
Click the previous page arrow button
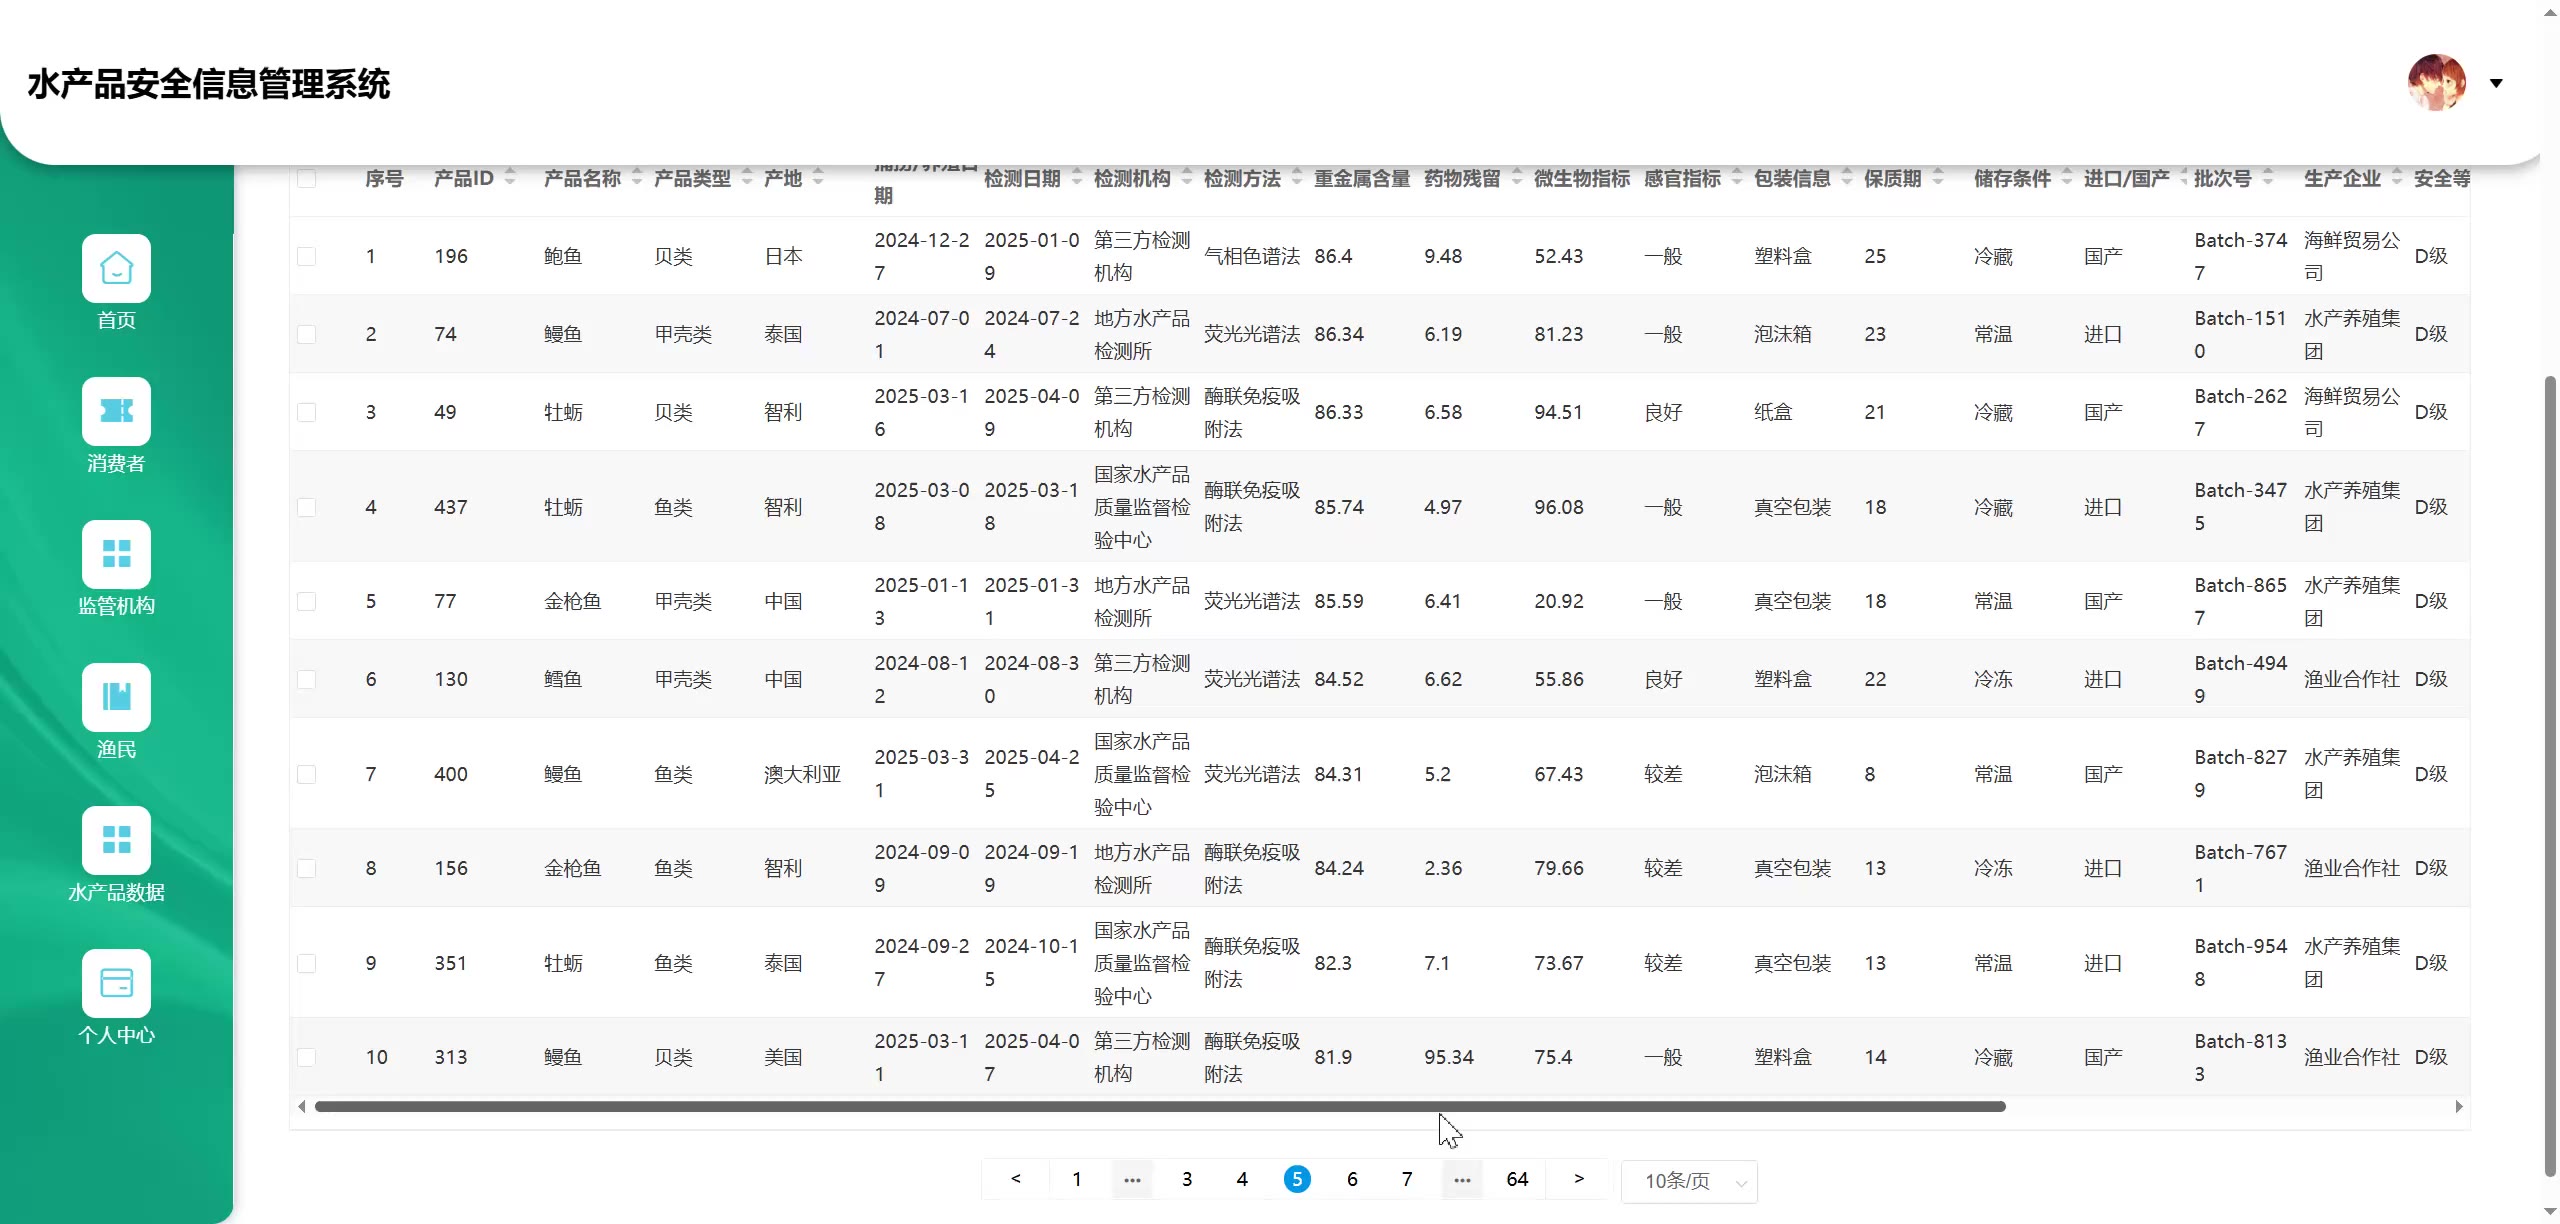click(x=1016, y=1180)
